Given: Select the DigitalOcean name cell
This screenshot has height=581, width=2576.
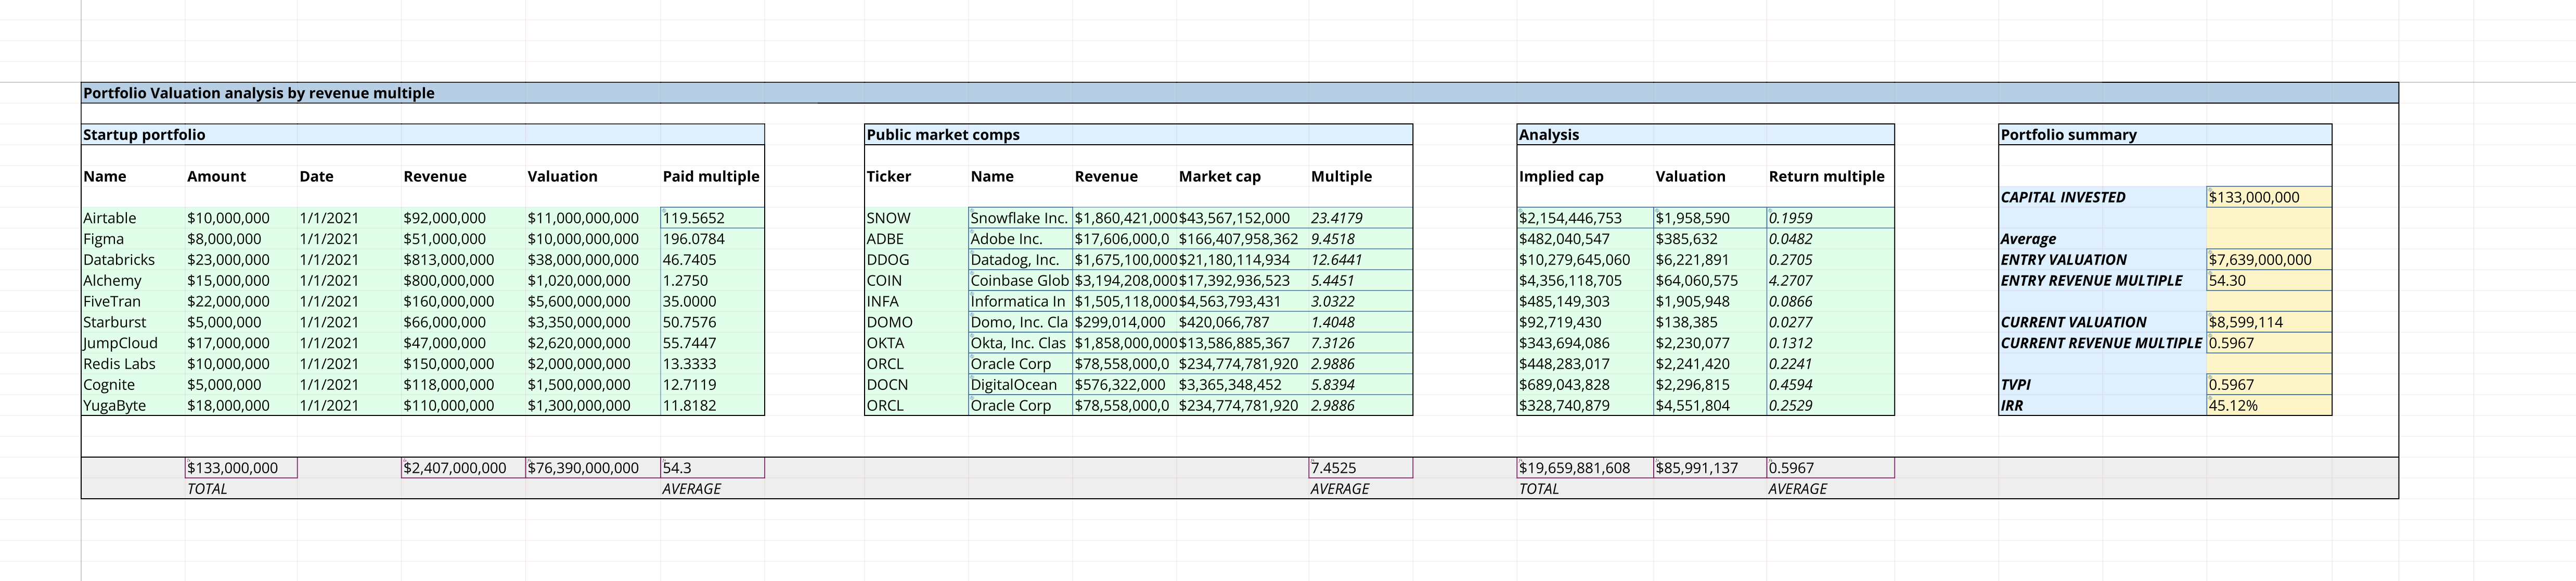Looking at the screenshot, I should click(x=1020, y=385).
